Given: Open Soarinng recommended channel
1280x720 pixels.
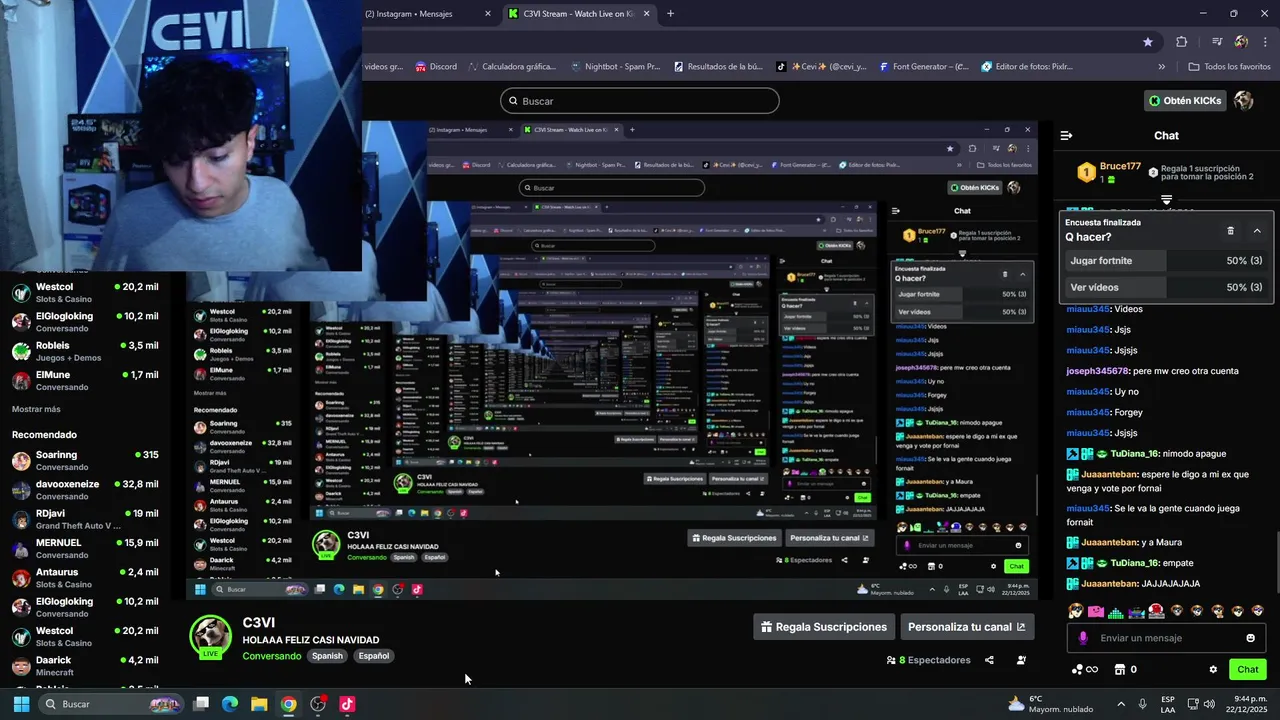Looking at the screenshot, I should coord(85,460).
